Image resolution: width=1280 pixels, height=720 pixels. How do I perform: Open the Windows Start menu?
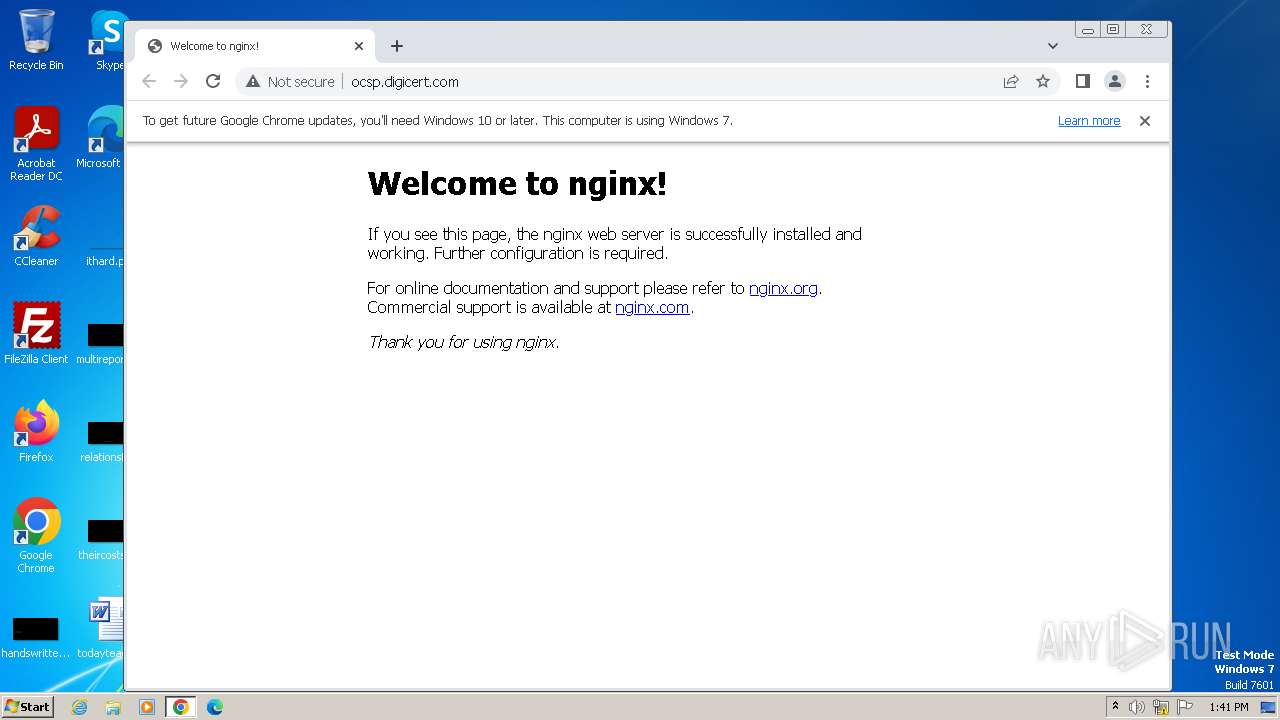[x=27, y=706]
